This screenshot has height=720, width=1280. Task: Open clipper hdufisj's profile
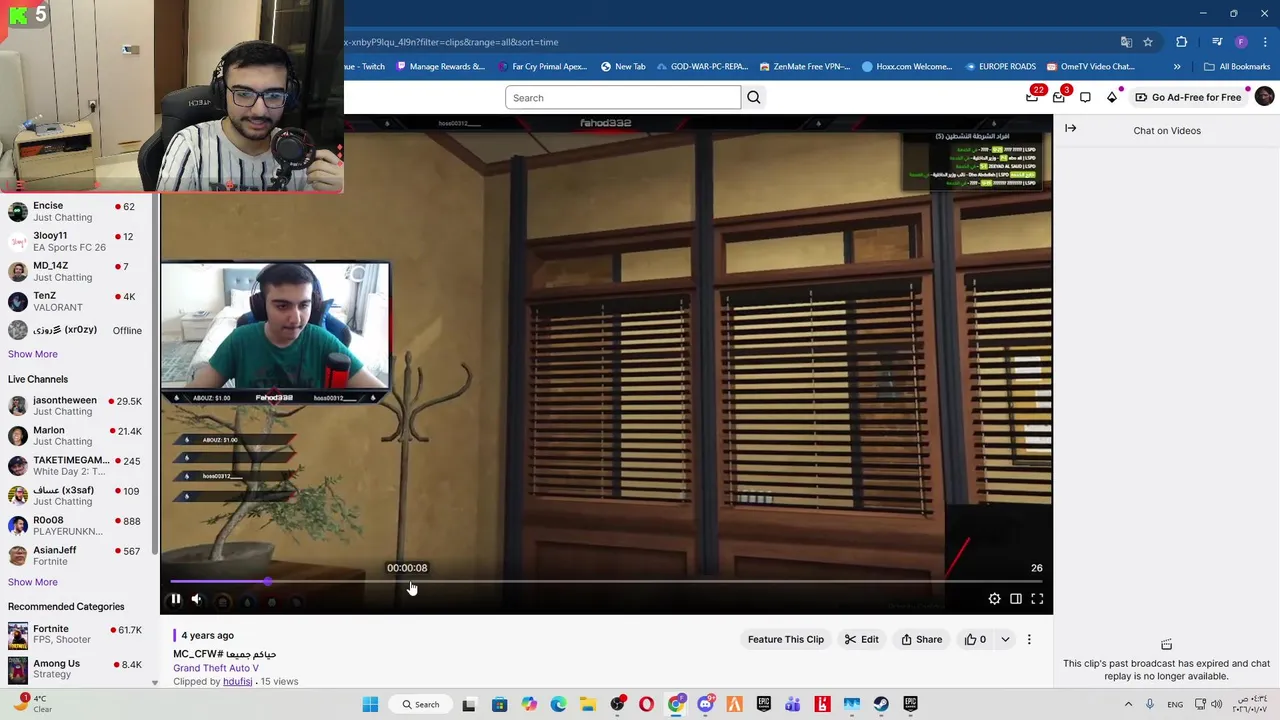237,681
